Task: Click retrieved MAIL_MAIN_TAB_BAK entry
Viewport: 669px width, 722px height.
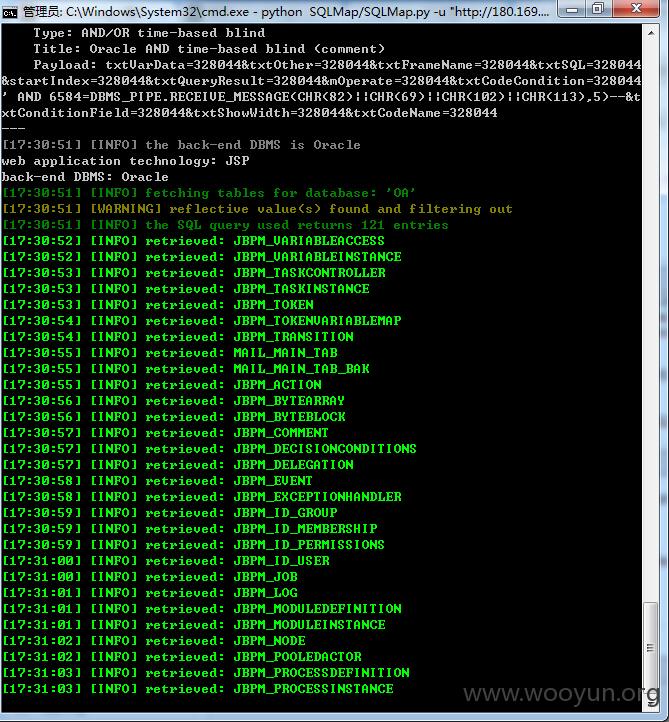Action: [x=186, y=369]
